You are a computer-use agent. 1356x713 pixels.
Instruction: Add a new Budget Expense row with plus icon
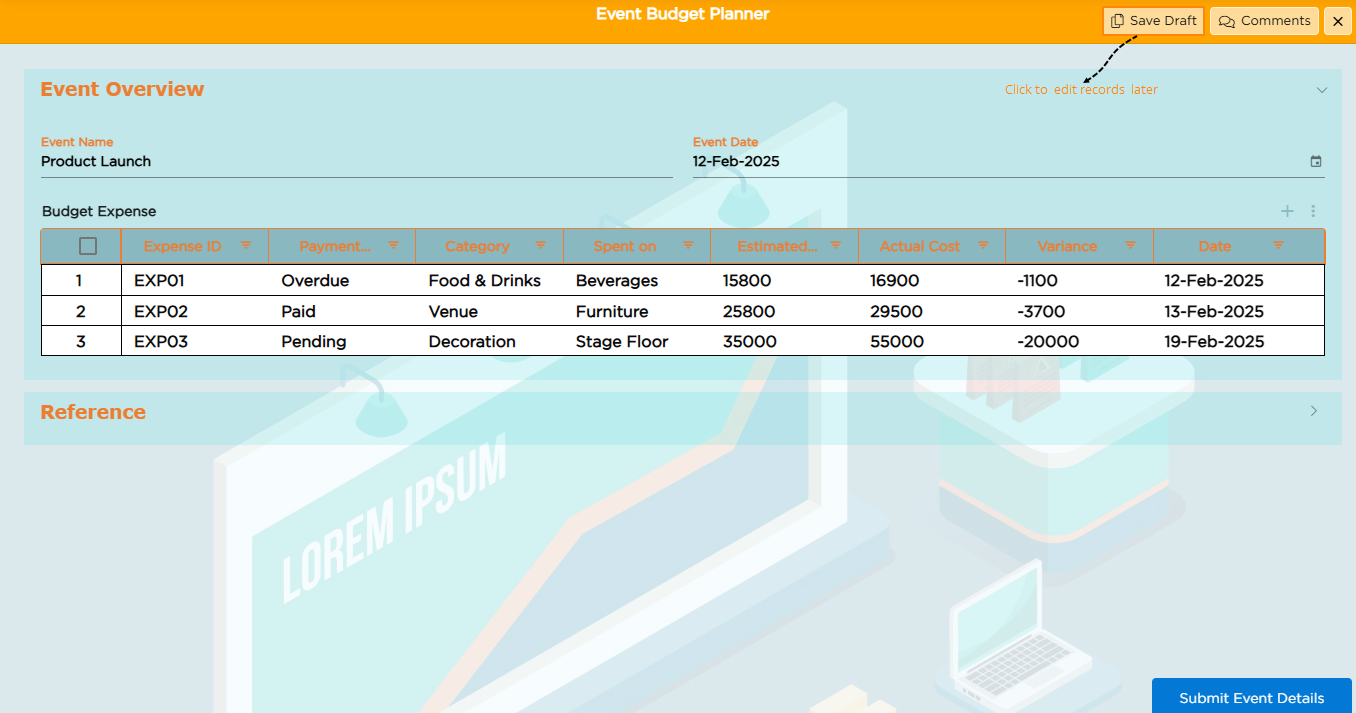[1288, 211]
